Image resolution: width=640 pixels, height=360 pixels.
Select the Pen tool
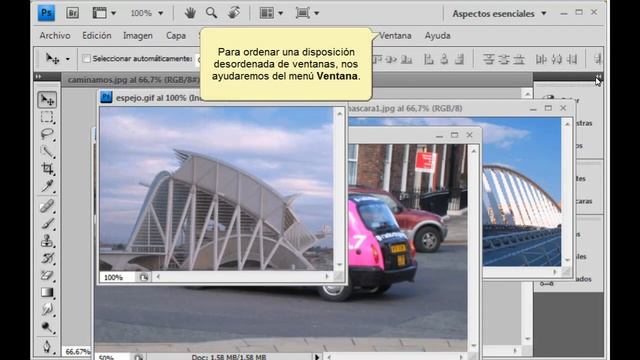(x=47, y=346)
